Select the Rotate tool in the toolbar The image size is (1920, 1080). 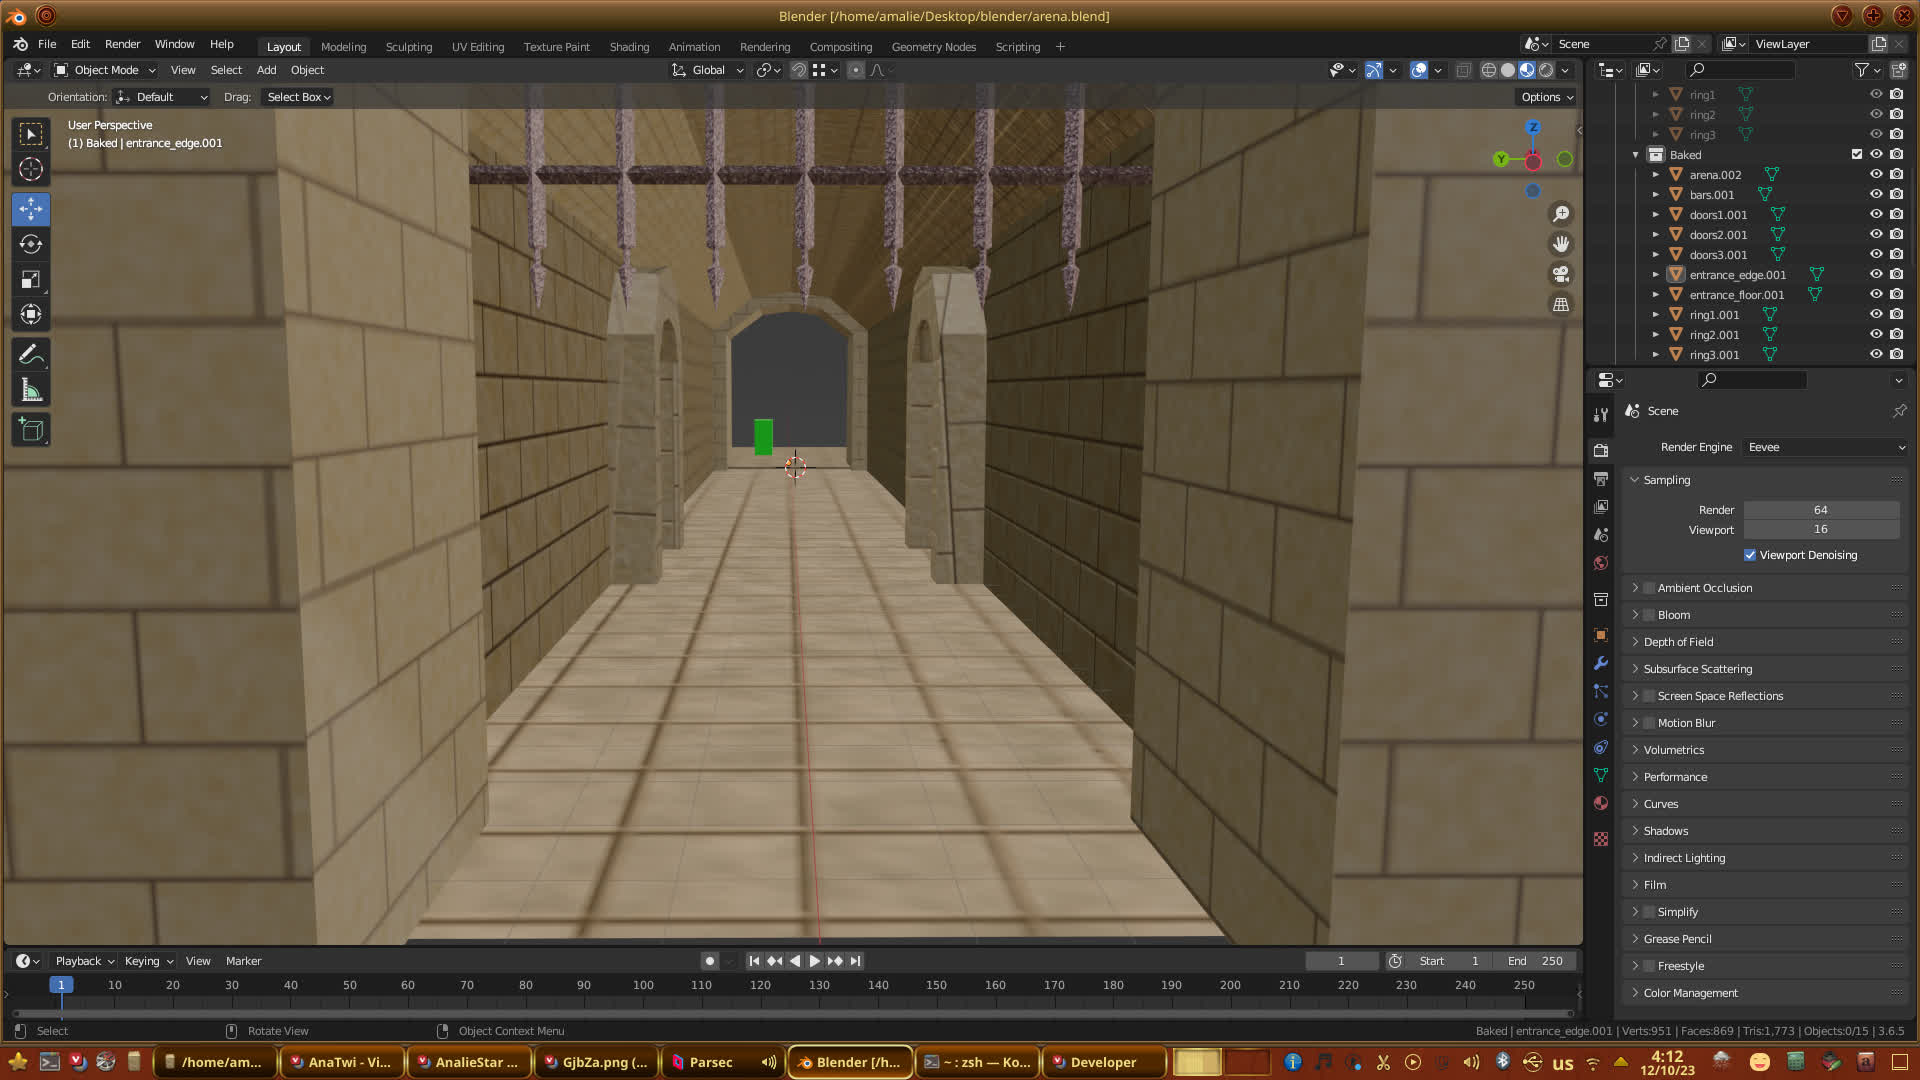tap(31, 244)
